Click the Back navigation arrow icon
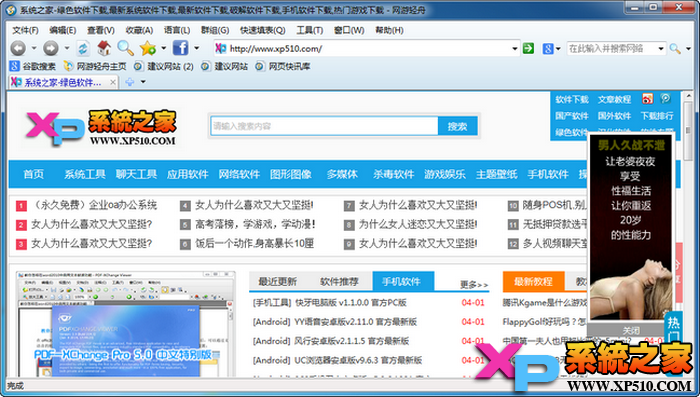Screen dimensions: 700x397 coord(18,48)
